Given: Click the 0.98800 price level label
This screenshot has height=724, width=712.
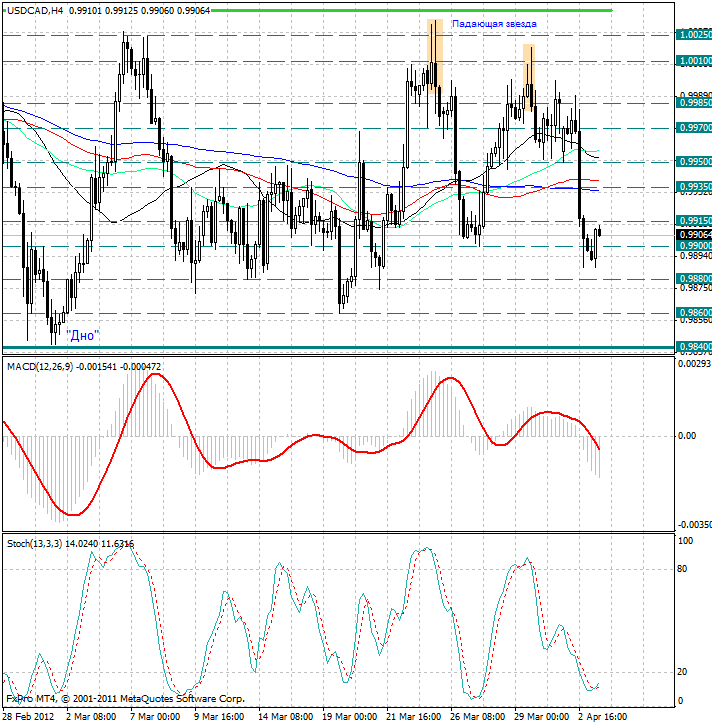Looking at the screenshot, I should pos(694,279).
